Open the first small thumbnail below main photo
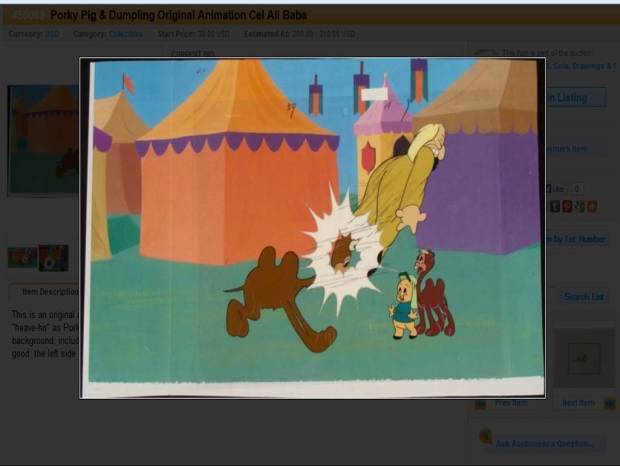620x466 pixels. [x=22, y=257]
